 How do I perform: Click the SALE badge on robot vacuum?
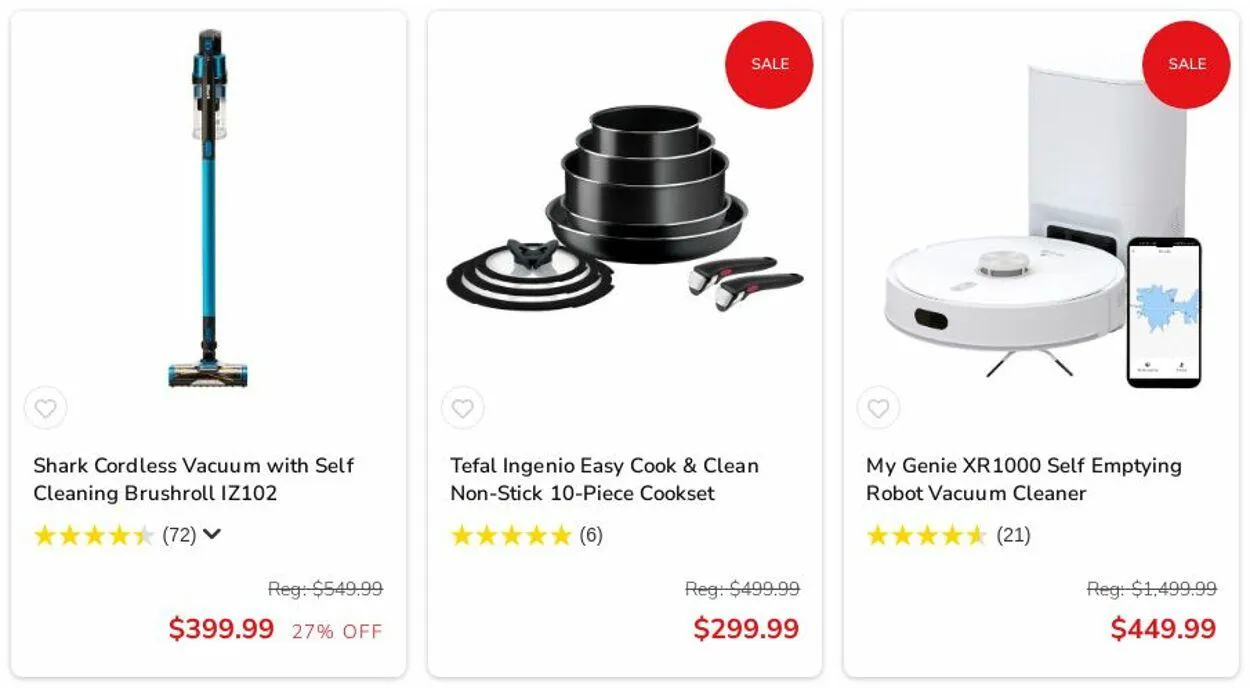[x=1186, y=63]
